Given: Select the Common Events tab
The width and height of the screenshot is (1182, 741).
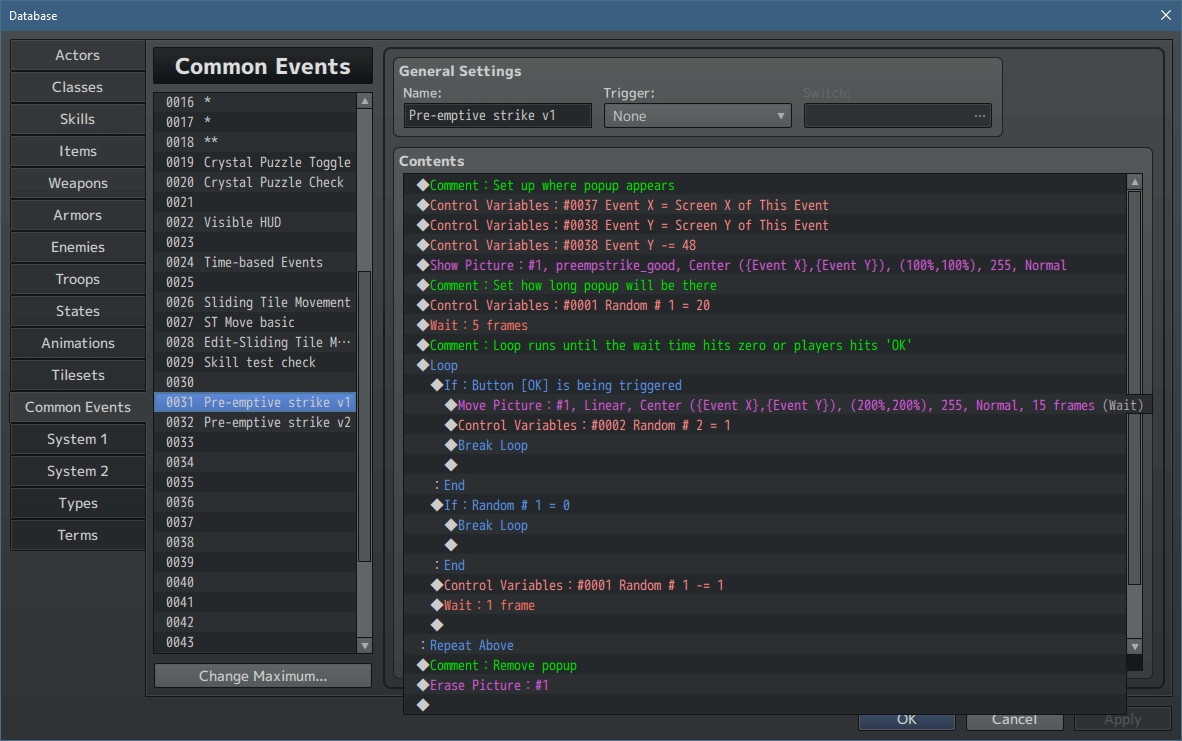Looking at the screenshot, I should point(78,407).
